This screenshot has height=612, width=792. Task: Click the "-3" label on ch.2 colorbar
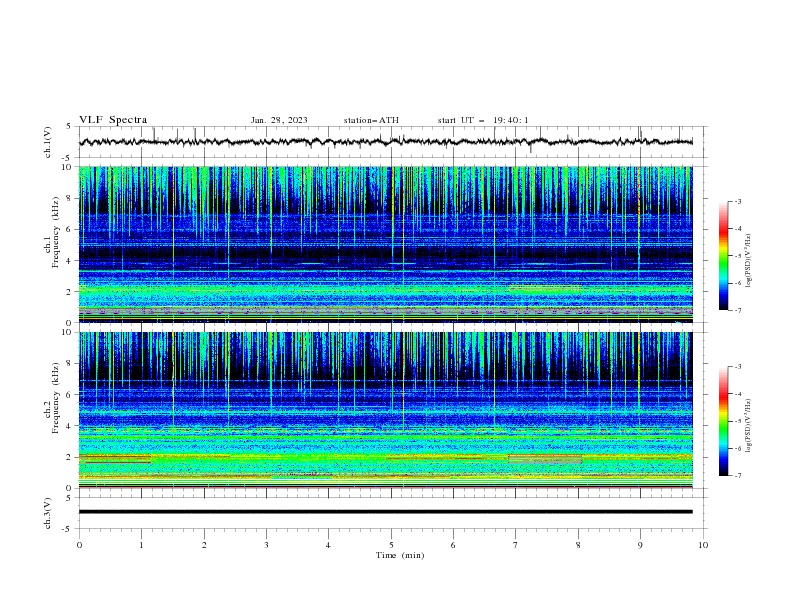click(737, 367)
